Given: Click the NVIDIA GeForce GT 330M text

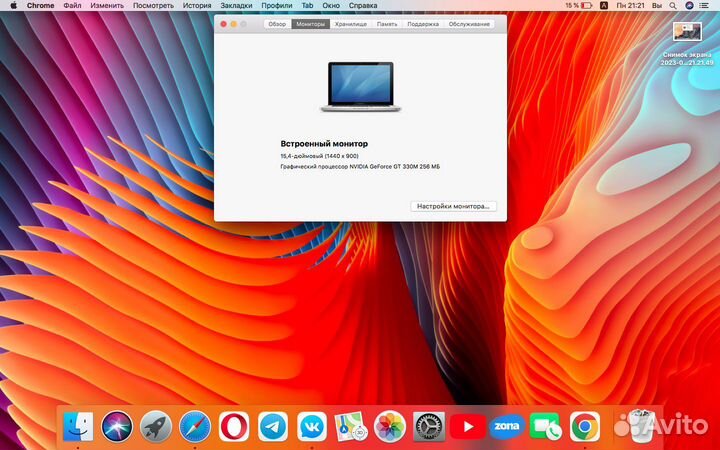Looking at the screenshot, I should (383, 167).
